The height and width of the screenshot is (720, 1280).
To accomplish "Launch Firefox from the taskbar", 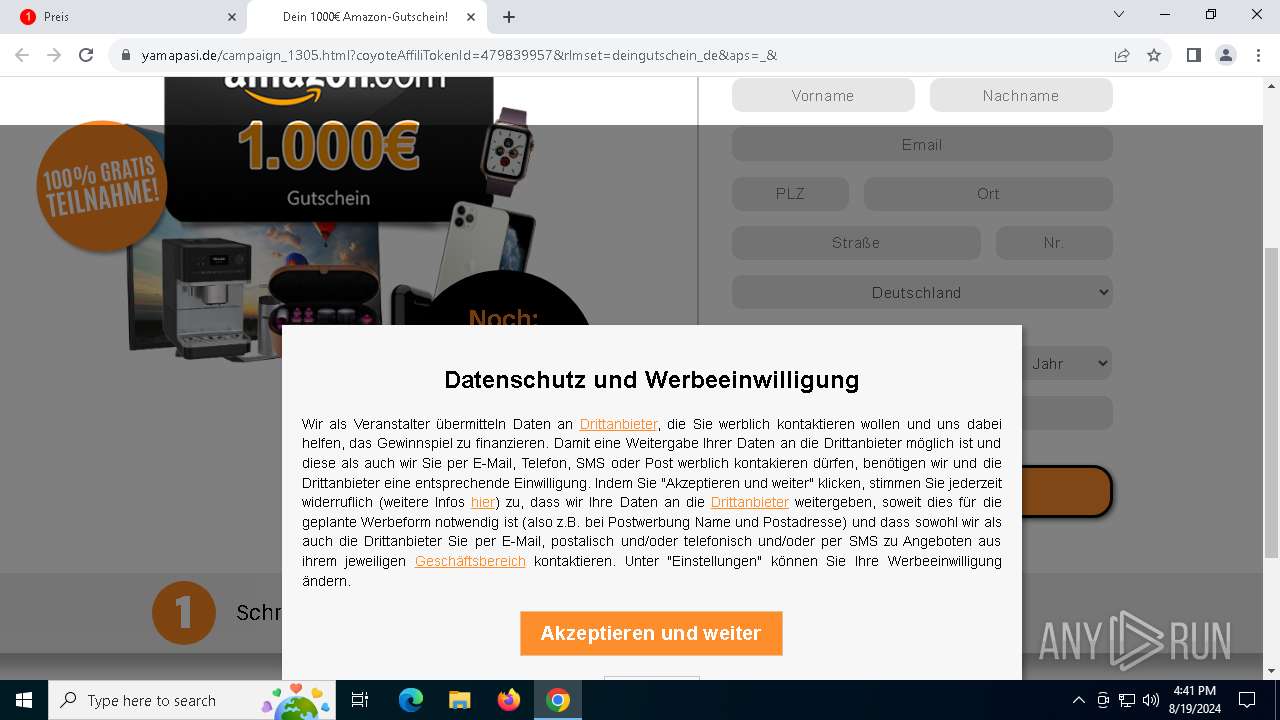I will 508,700.
